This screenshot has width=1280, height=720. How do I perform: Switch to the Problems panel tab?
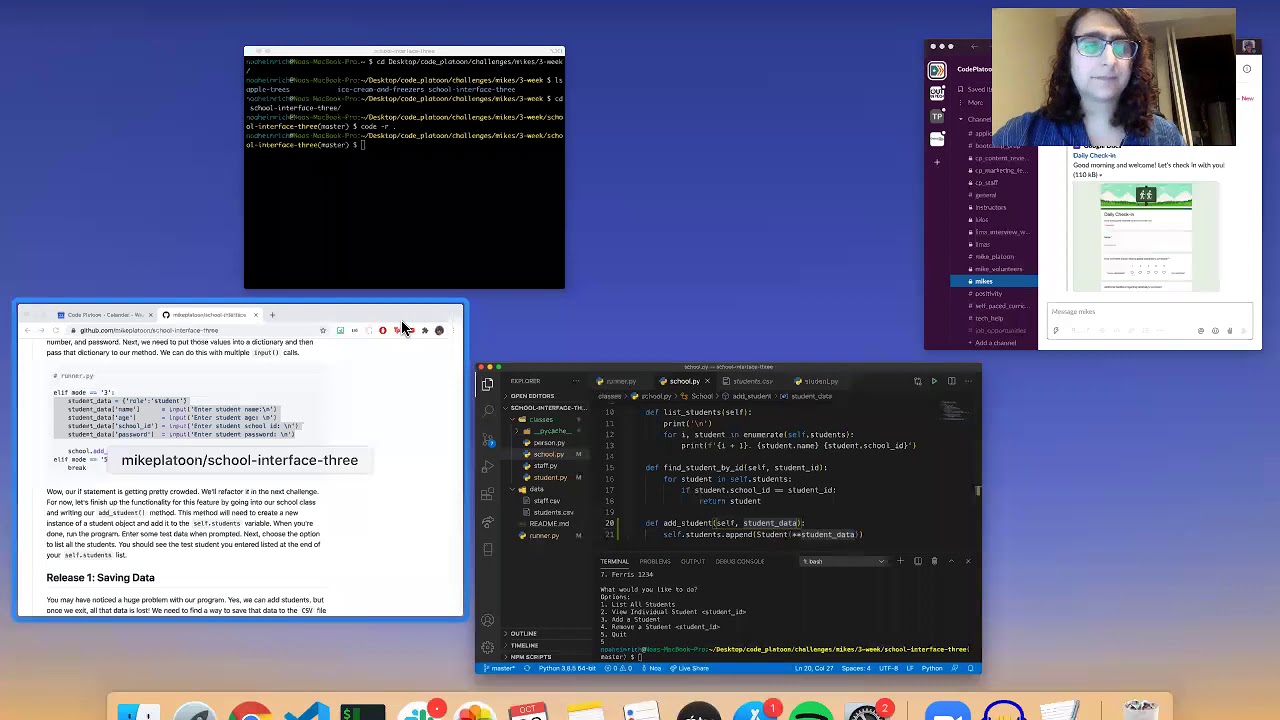pos(655,561)
